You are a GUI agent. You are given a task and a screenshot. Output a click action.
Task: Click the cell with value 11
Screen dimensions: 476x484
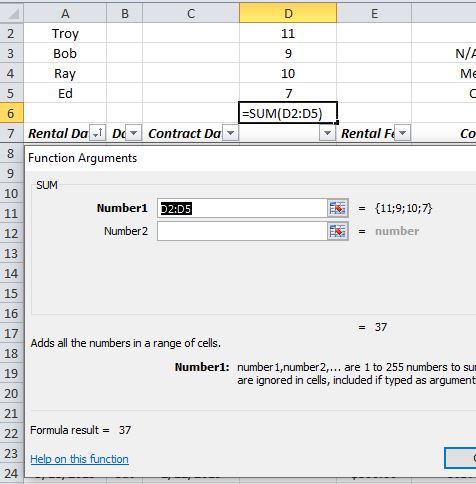tap(288, 33)
